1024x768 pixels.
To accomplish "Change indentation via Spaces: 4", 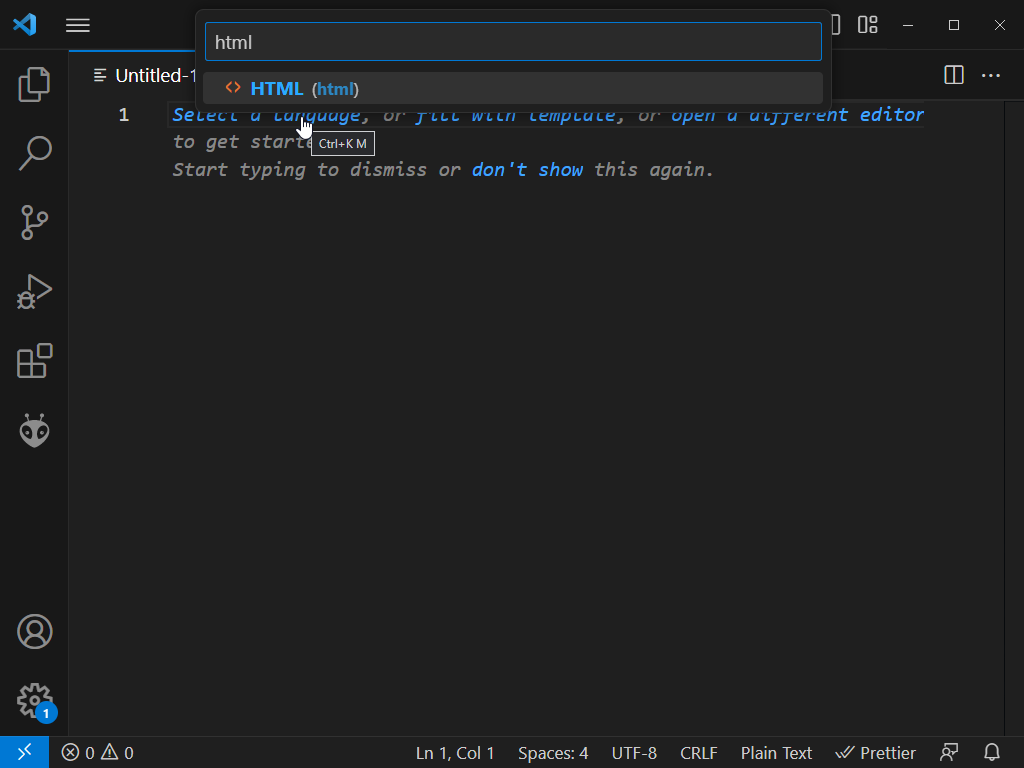I will 552,753.
